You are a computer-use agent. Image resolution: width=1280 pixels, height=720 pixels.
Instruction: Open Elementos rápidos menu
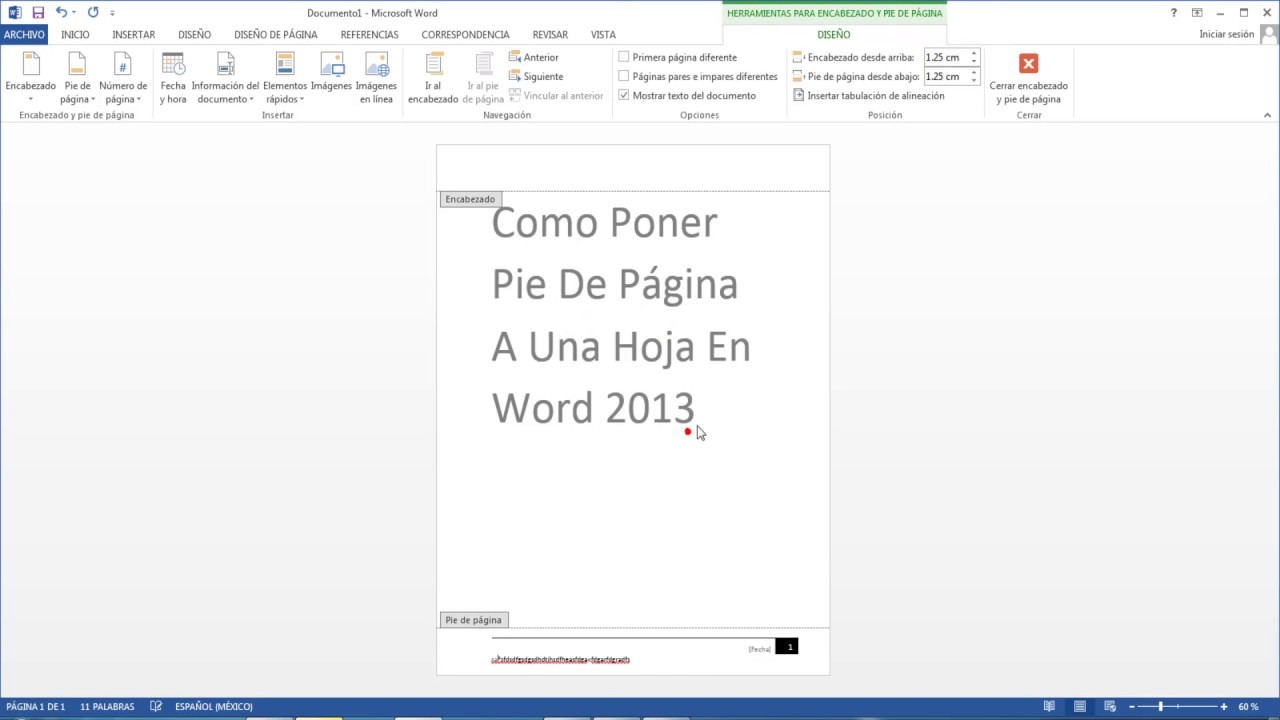pyautogui.click(x=285, y=78)
